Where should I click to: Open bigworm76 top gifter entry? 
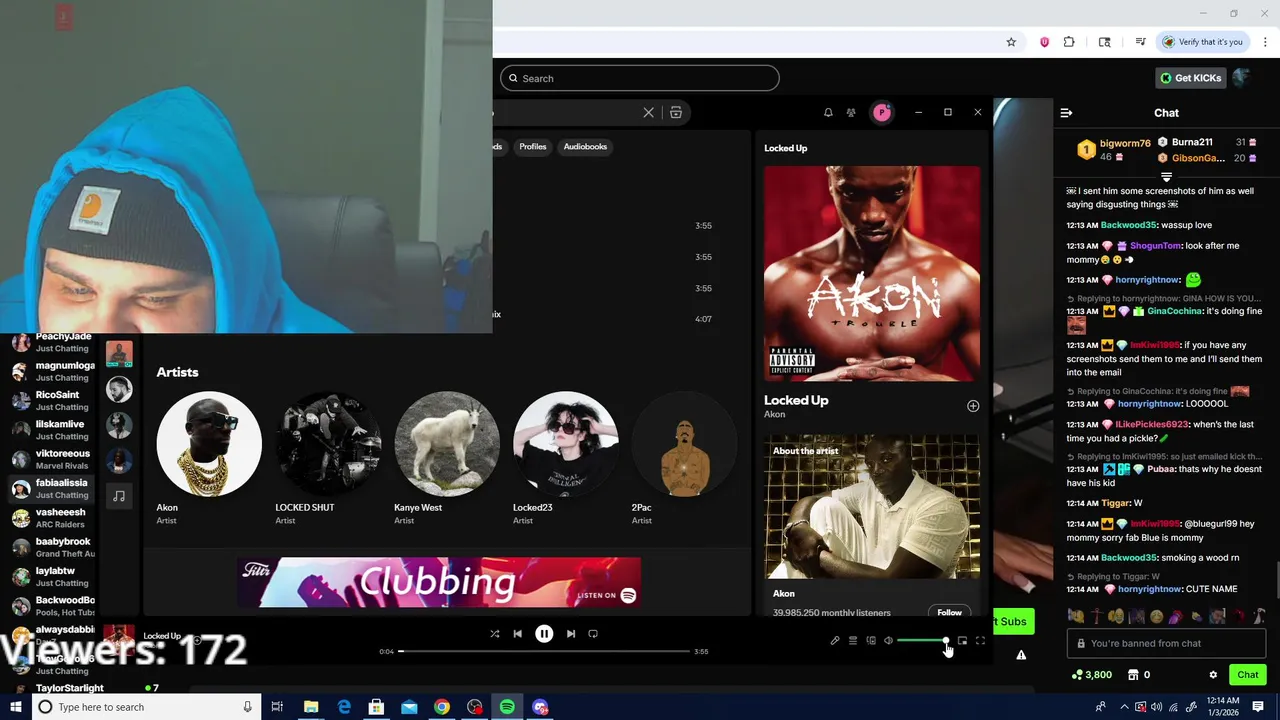[x=1113, y=150]
